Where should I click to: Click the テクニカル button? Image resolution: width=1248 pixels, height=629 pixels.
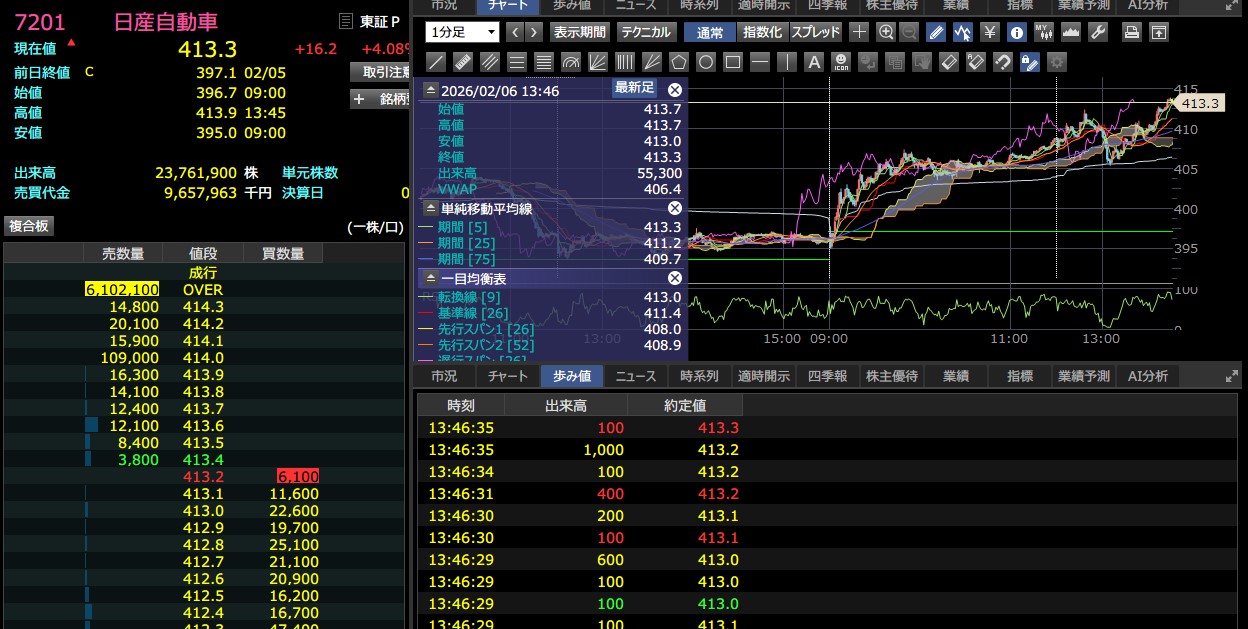point(646,32)
